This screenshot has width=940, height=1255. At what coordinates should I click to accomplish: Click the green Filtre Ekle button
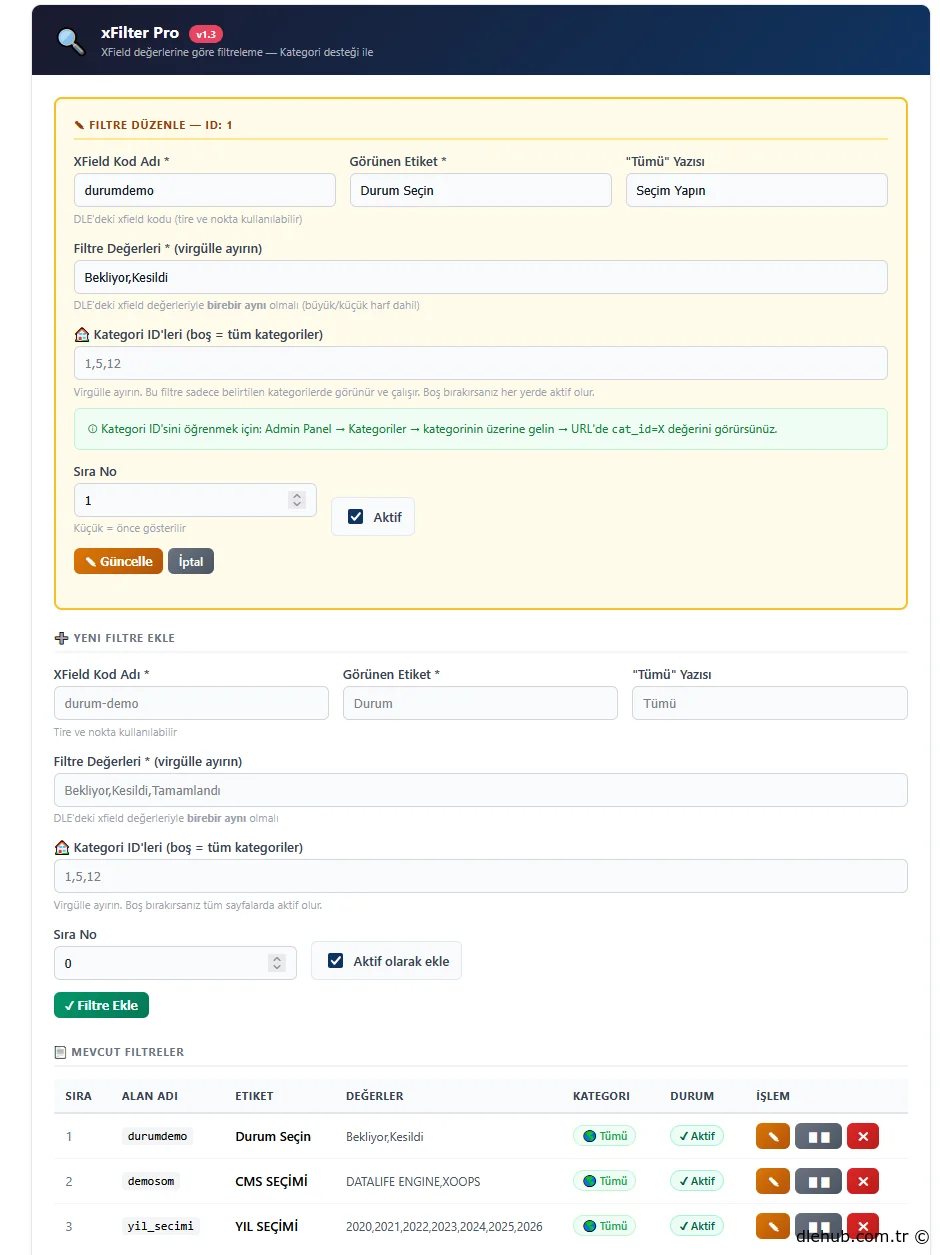point(101,1005)
